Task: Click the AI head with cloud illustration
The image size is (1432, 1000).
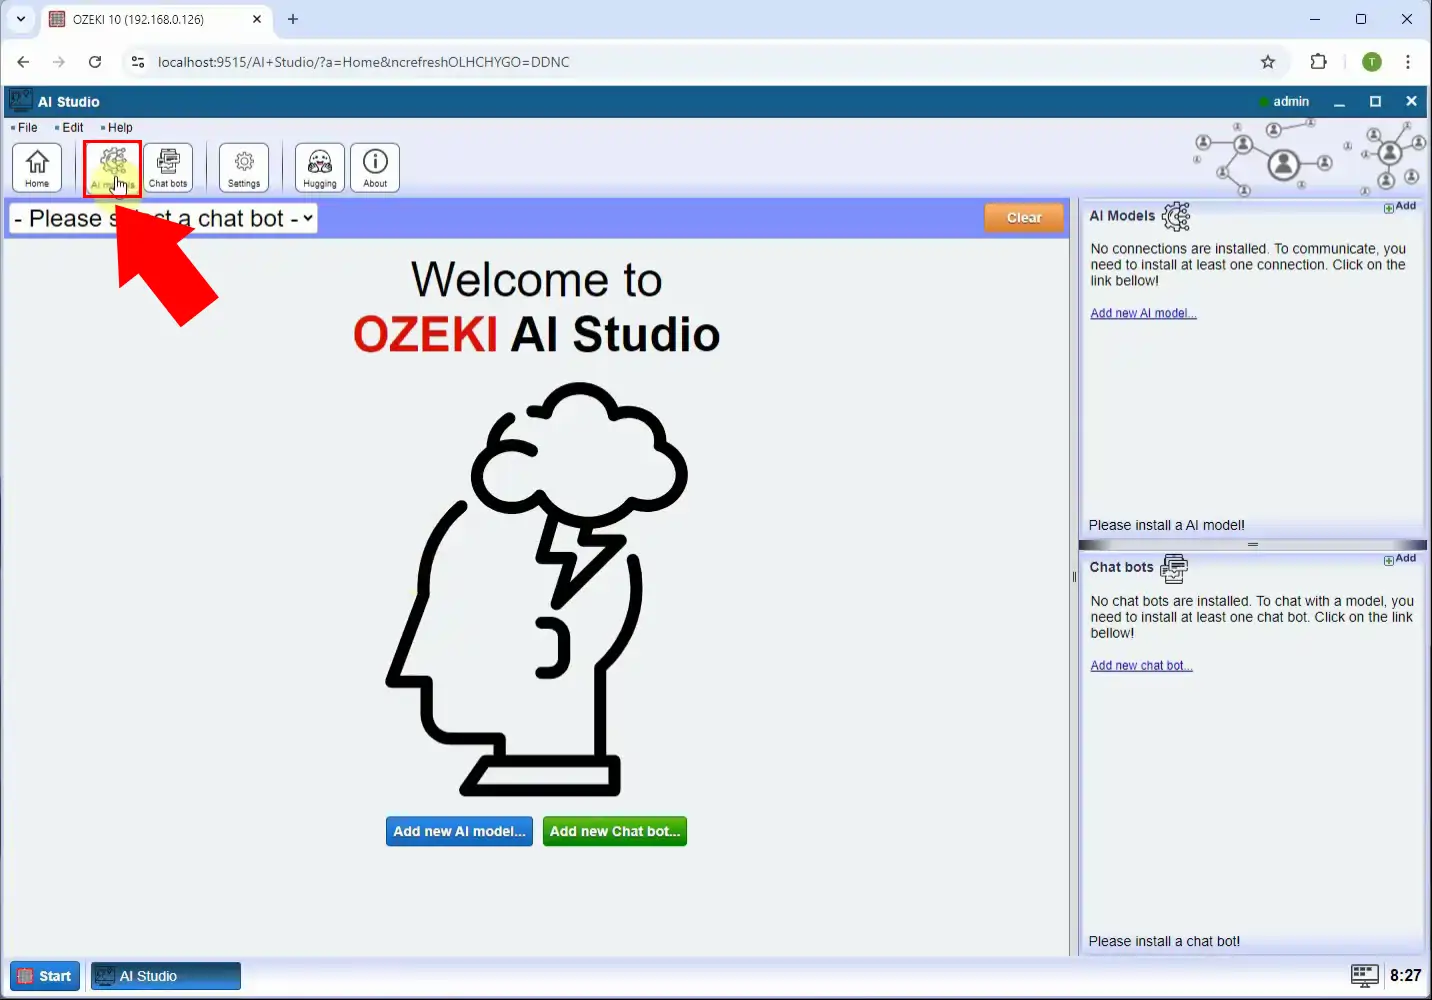Action: pos(537,589)
